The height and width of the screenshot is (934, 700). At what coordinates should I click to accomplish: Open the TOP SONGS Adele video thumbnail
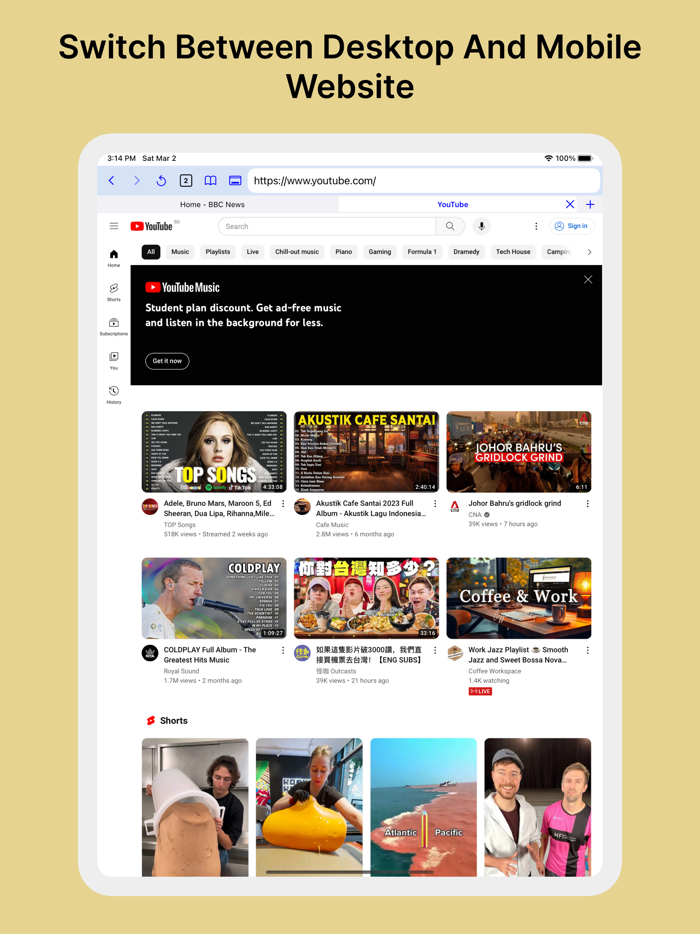214,452
